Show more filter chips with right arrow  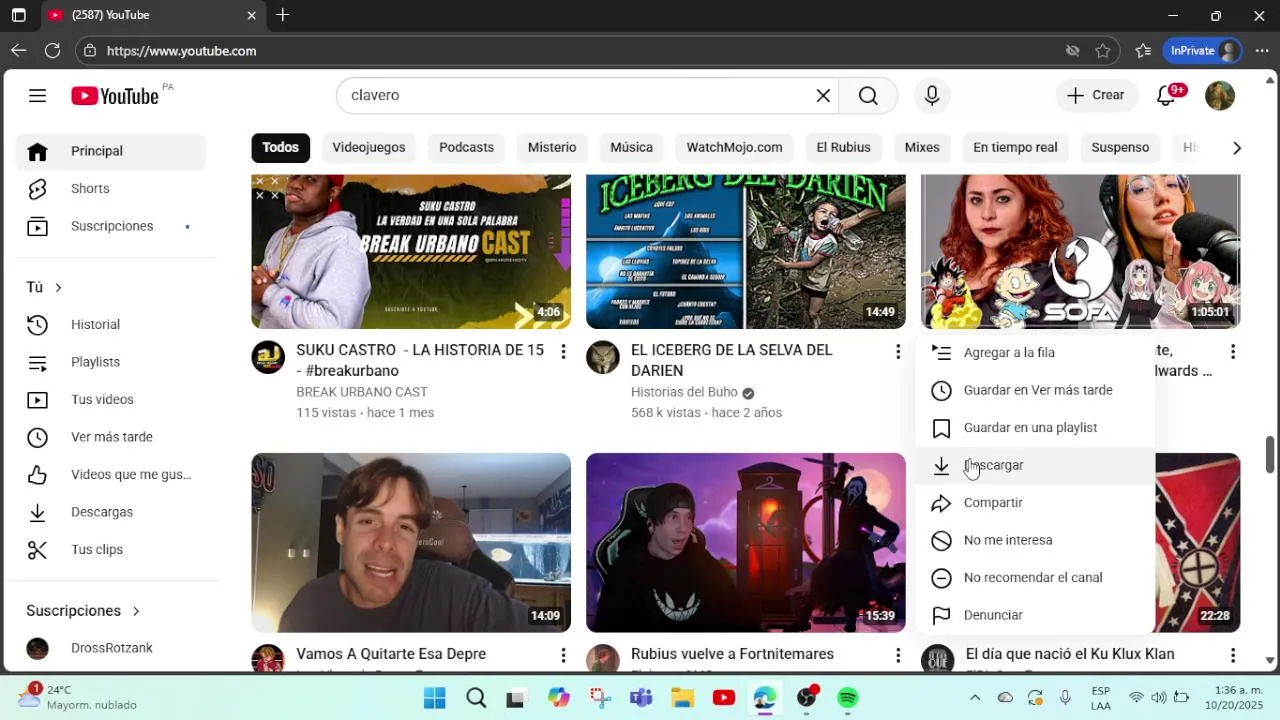pyautogui.click(x=1237, y=148)
